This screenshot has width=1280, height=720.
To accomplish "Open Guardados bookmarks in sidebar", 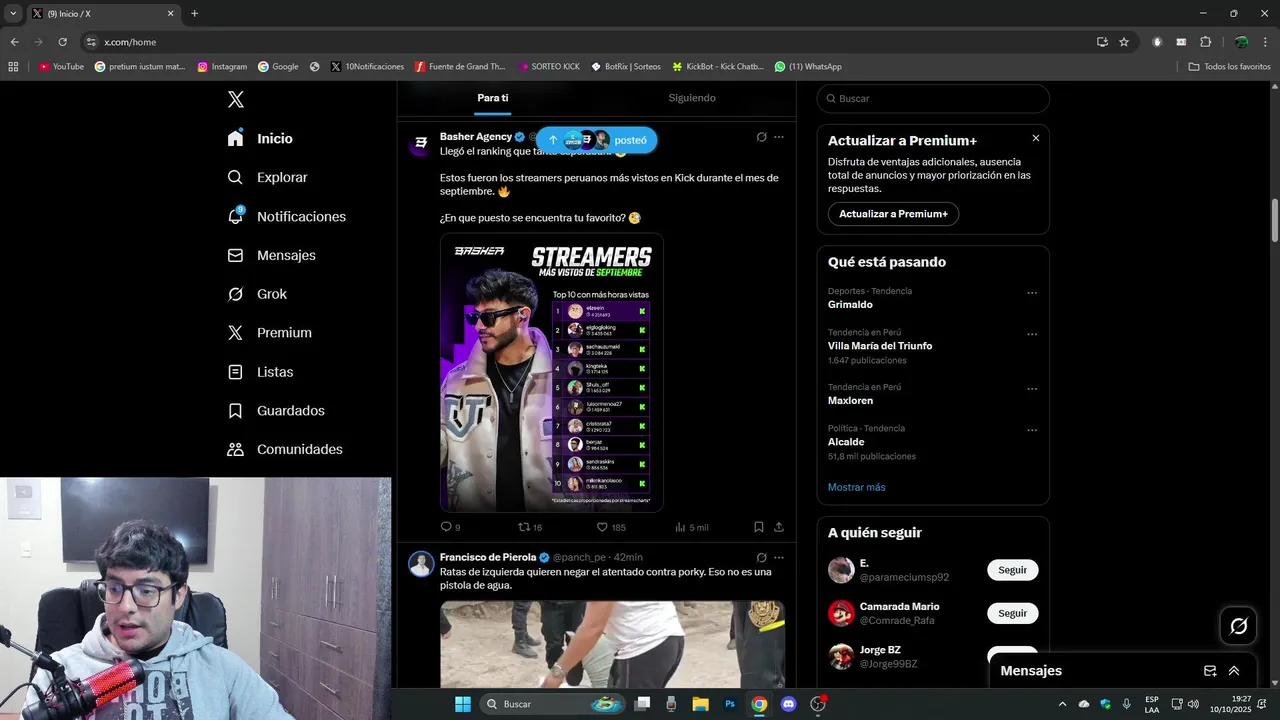I will pos(276,411).
